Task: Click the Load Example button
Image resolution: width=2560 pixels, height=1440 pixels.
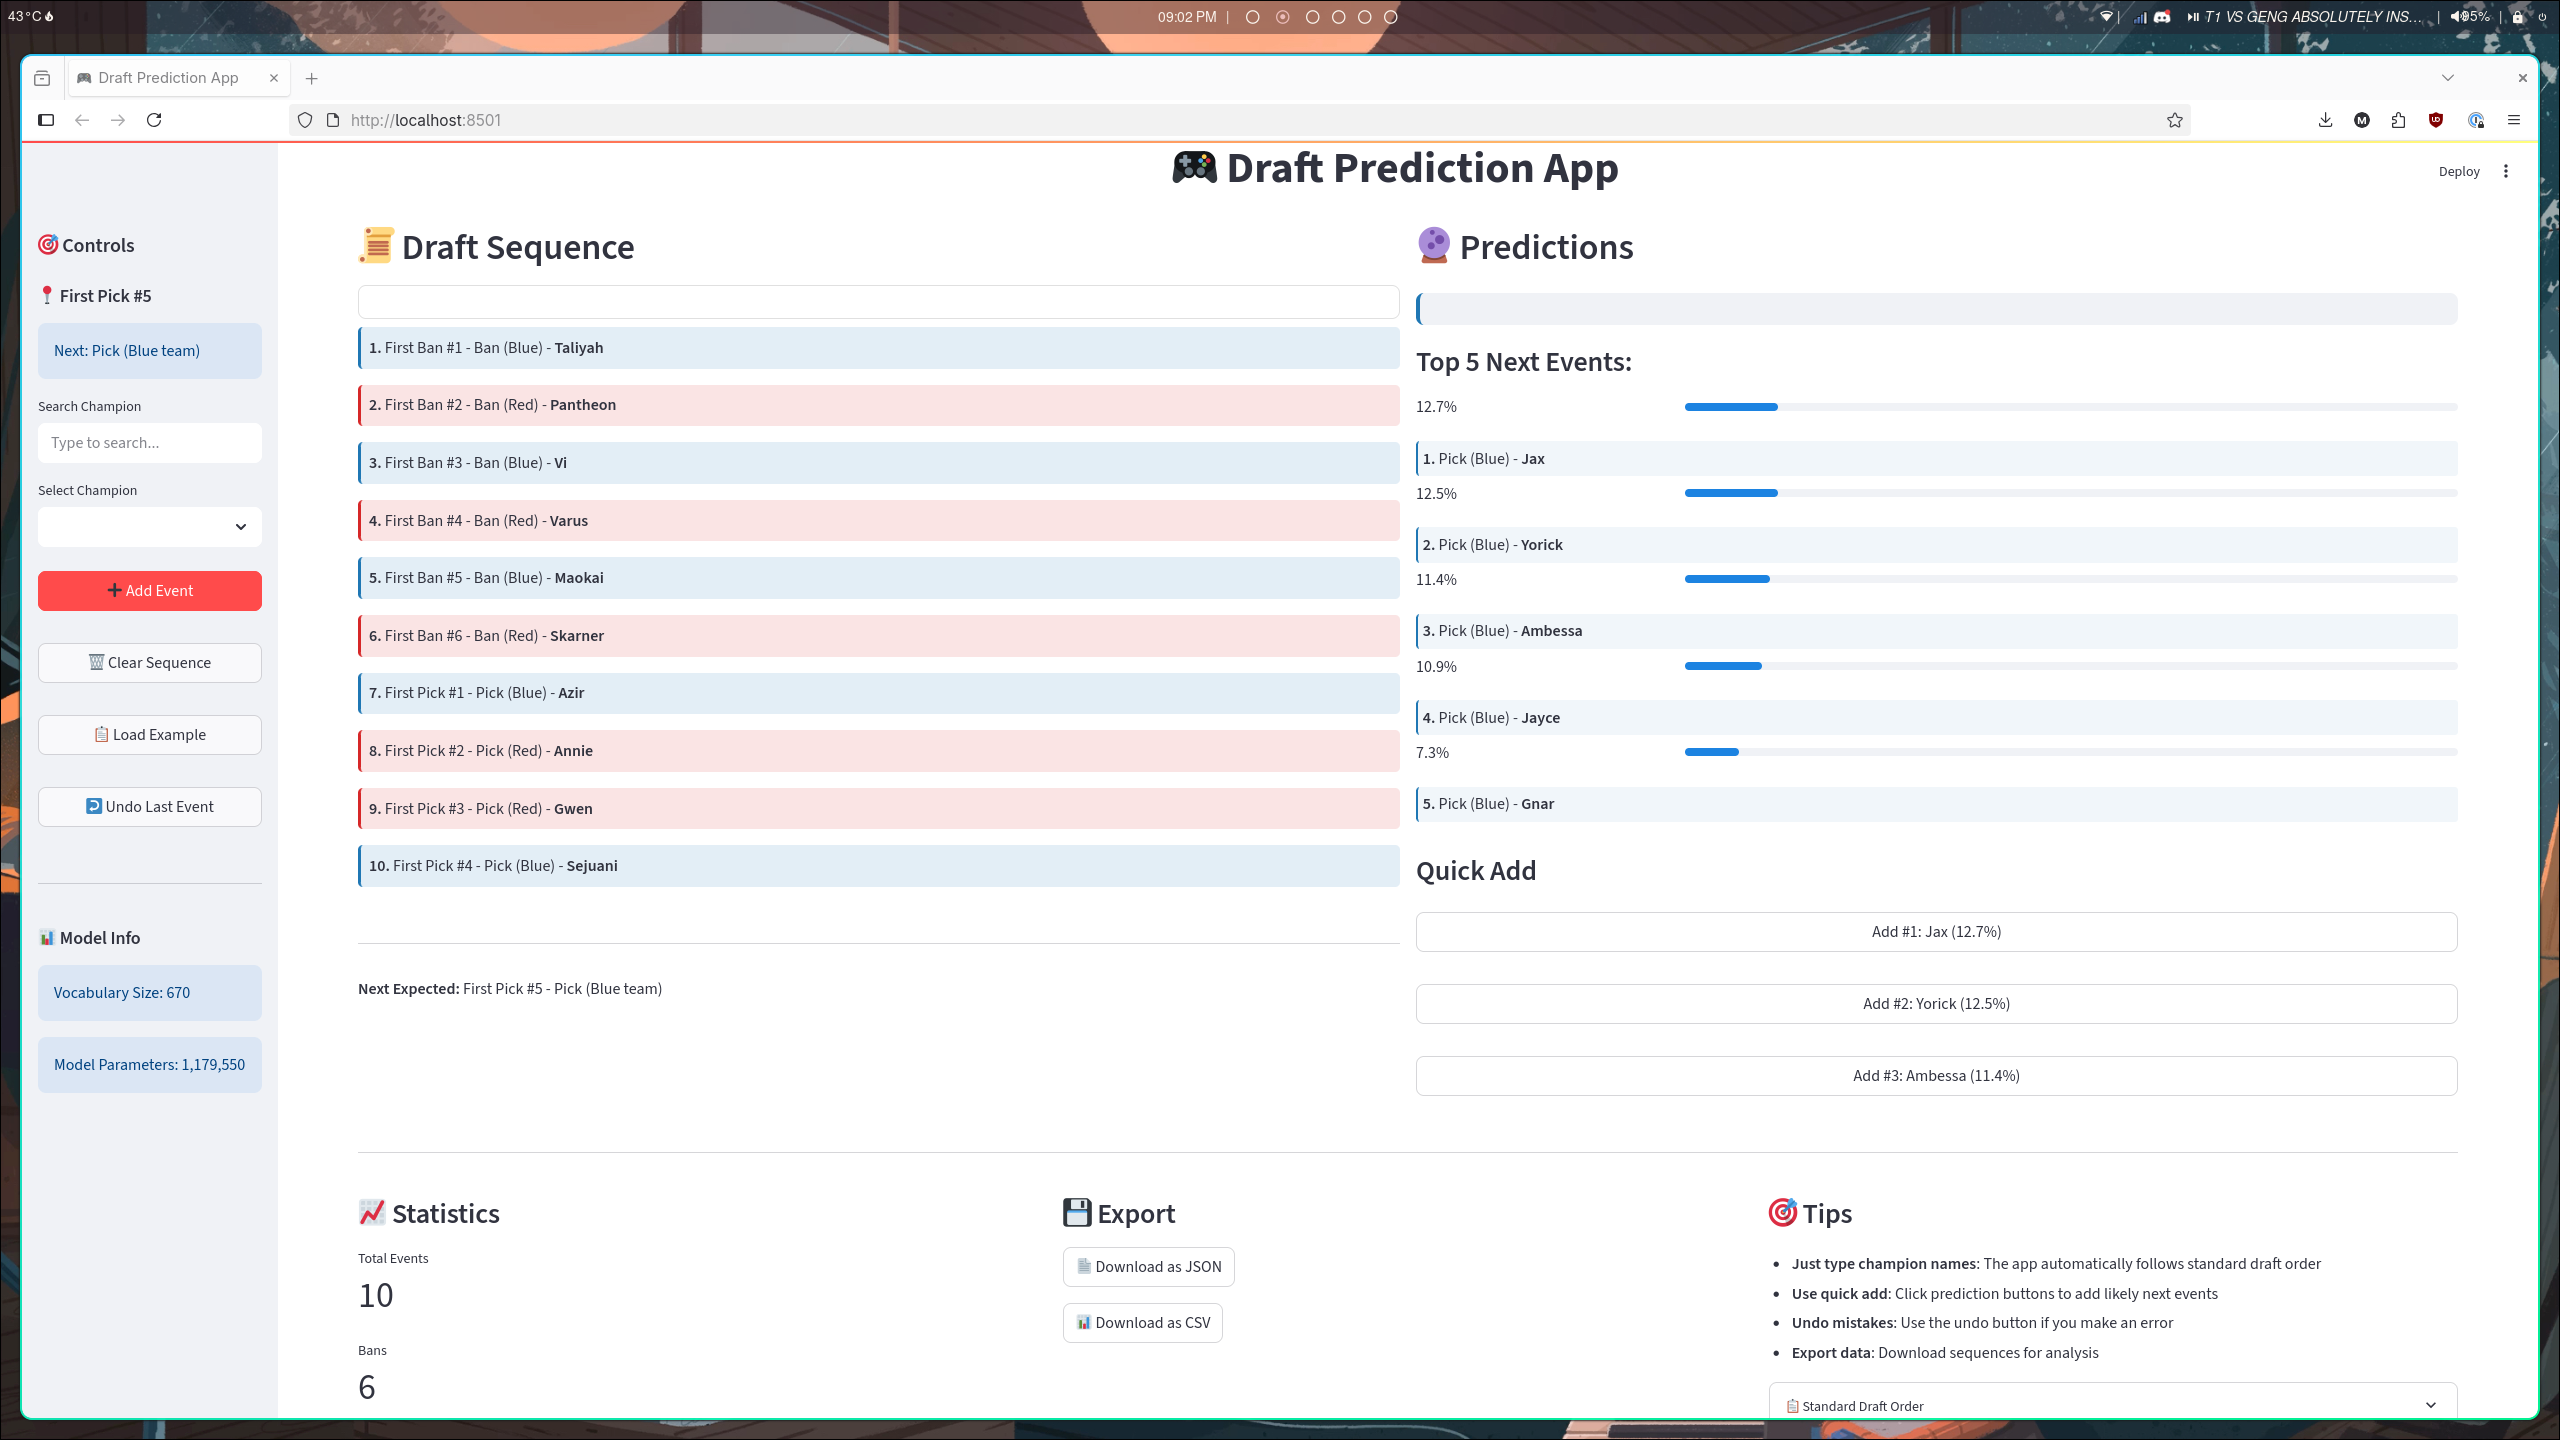Action: (150, 735)
